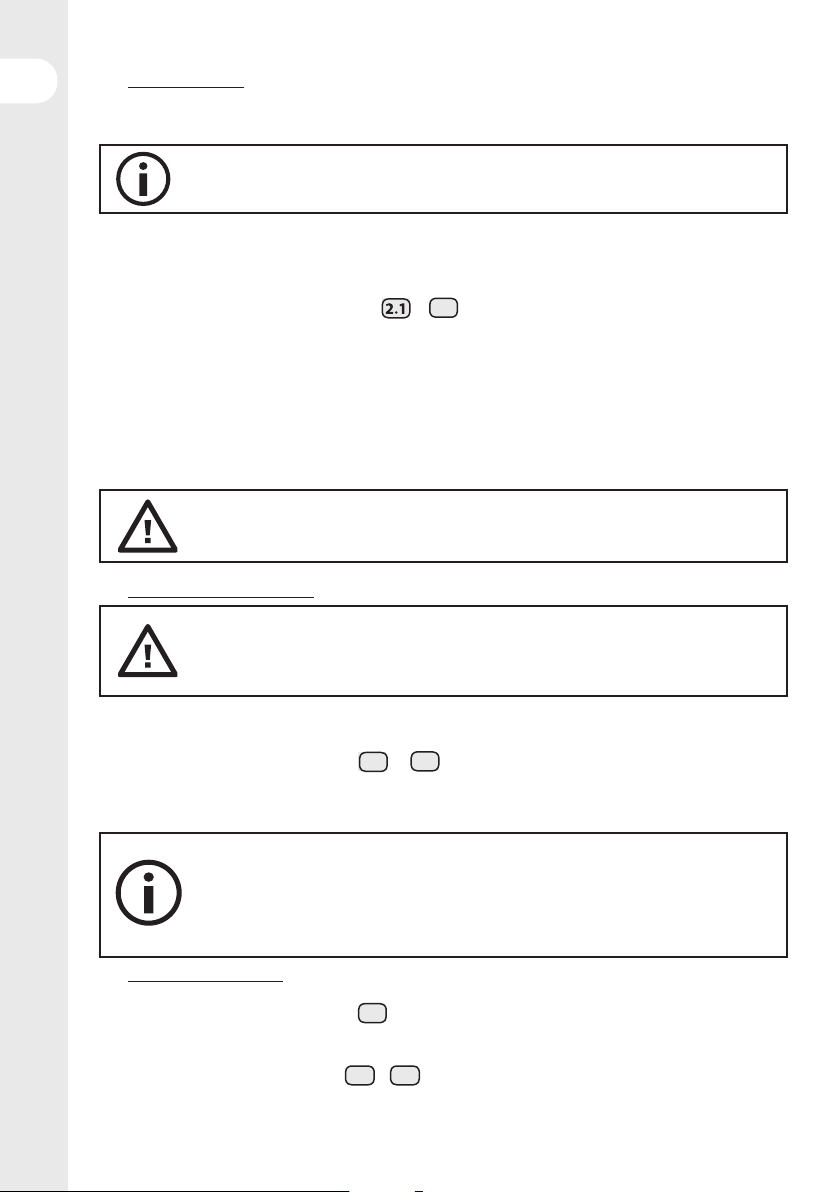Click the underlined heading below the tall info box
This screenshot has height=1192, width=840.
click(x=205, y=981)
